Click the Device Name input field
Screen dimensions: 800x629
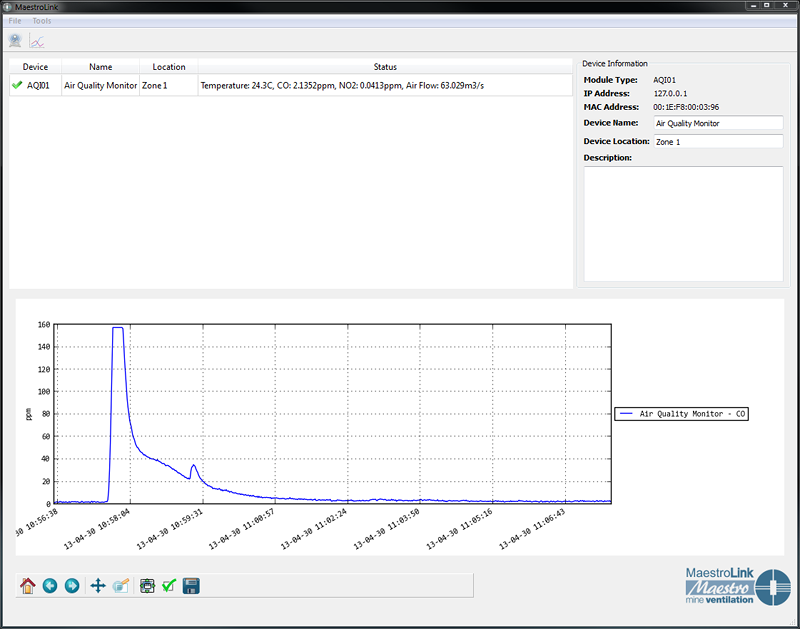coord(718,123)
